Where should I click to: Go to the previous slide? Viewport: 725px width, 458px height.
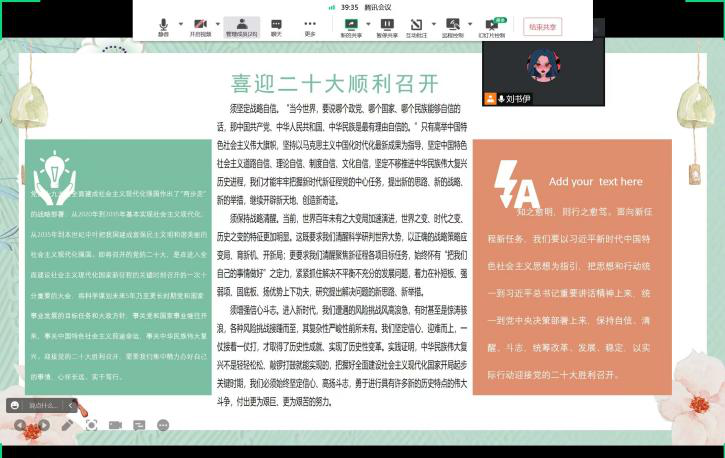tap(19, 425)
